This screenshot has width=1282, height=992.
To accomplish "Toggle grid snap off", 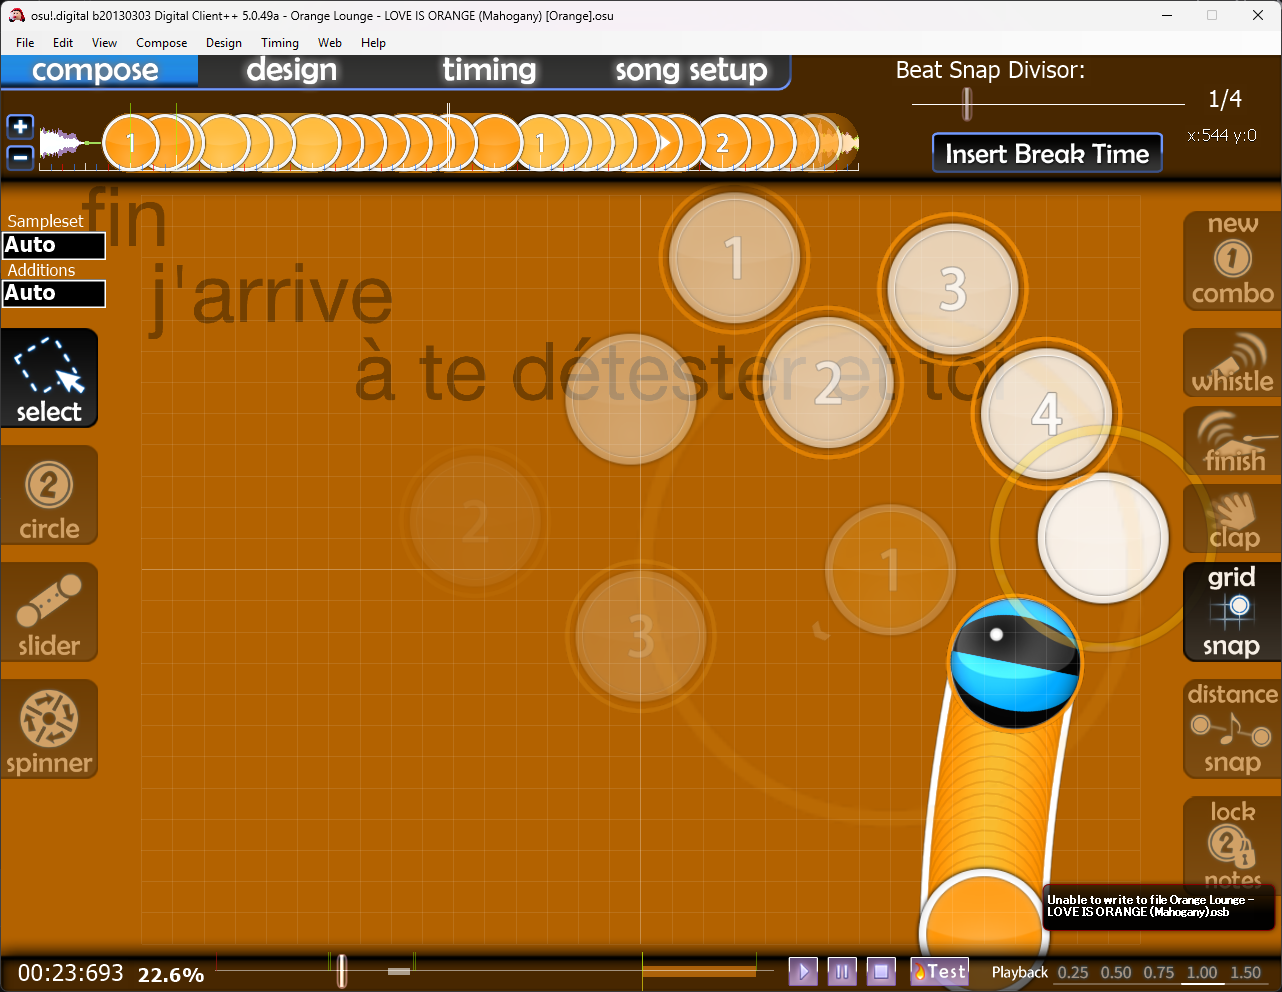I will tap(1232, 612).
